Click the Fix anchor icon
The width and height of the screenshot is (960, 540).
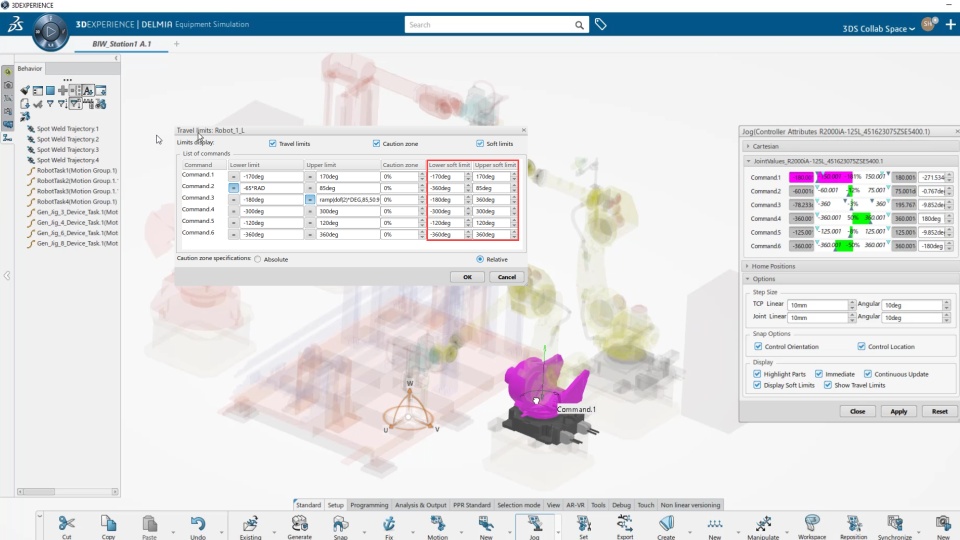389,523
